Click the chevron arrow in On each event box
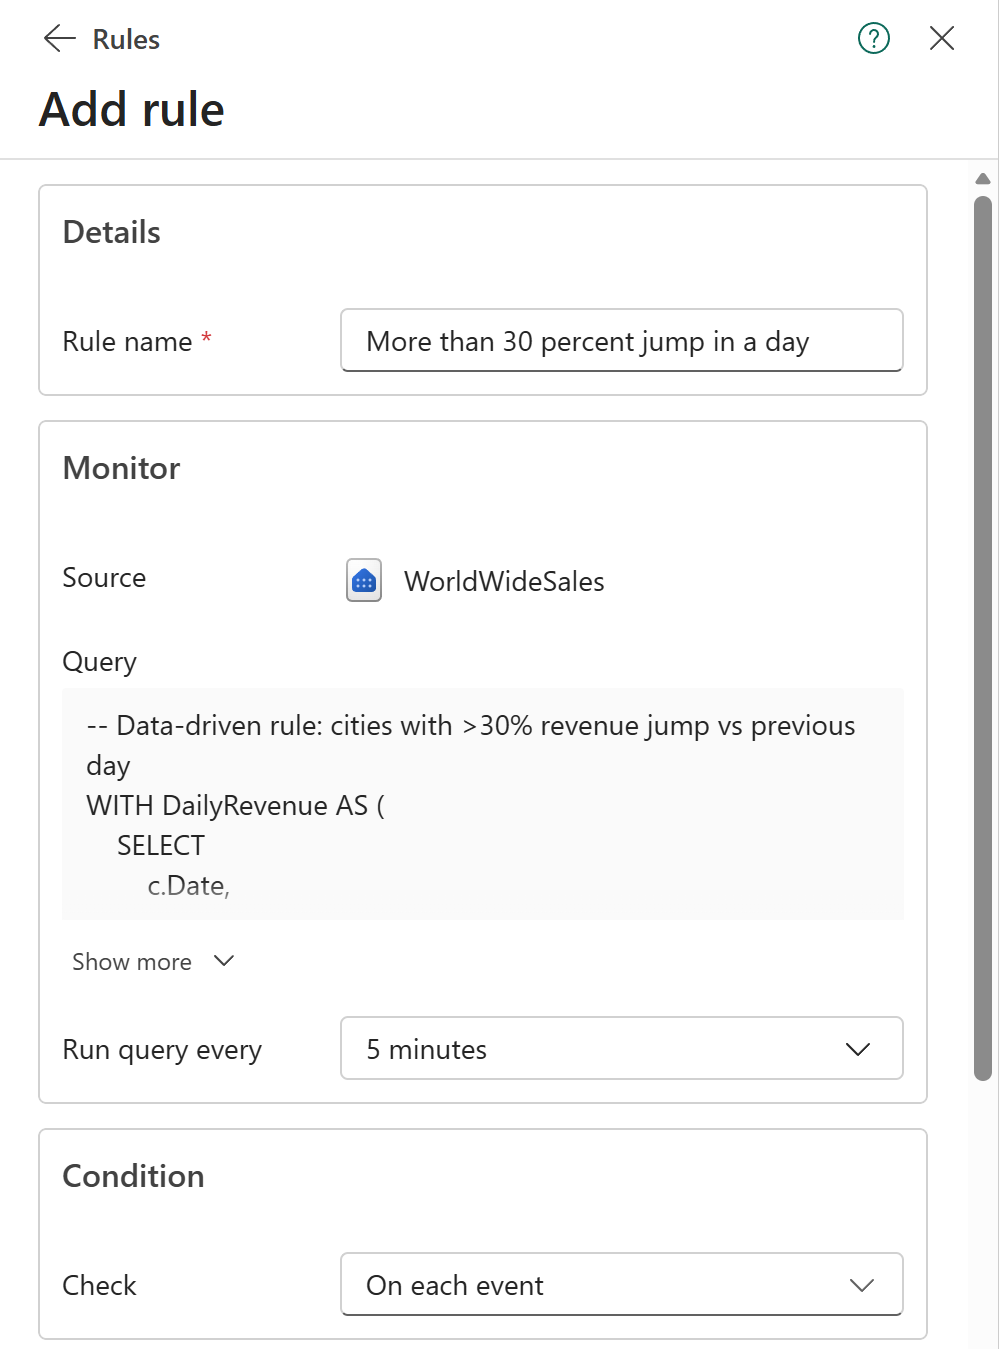Viewport: 999px width, 1349px height. [861, 1285]
